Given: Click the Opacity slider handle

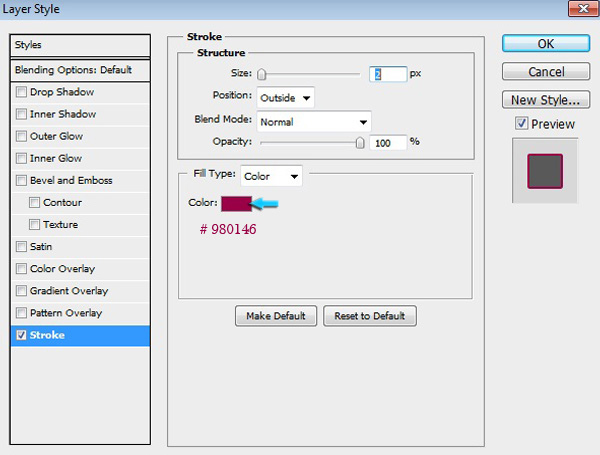Looking at the screenshot, I should point(360,143).
